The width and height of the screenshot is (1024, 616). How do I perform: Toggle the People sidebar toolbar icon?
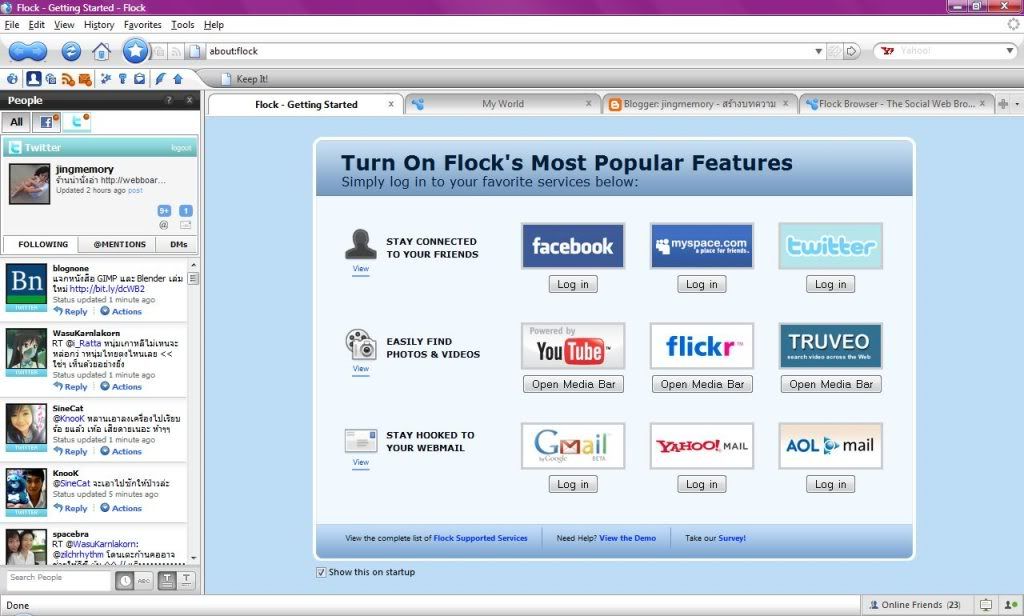point(33,79)
